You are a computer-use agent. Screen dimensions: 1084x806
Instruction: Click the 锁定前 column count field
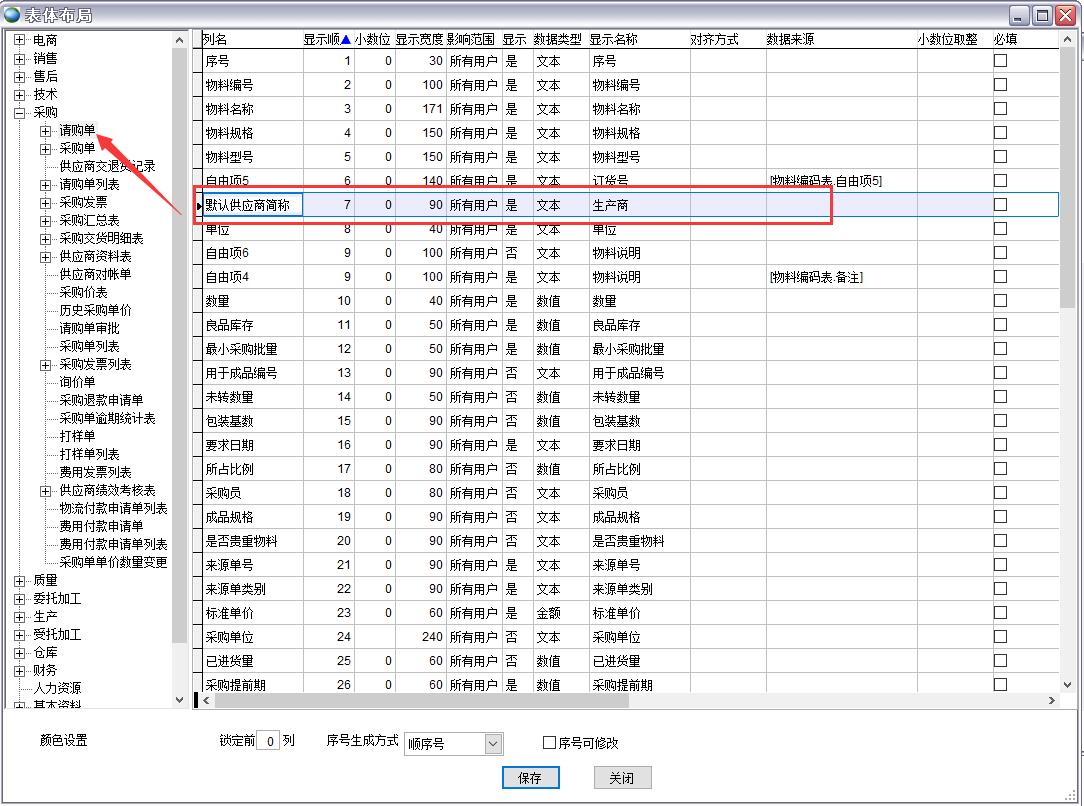(268, 742)
